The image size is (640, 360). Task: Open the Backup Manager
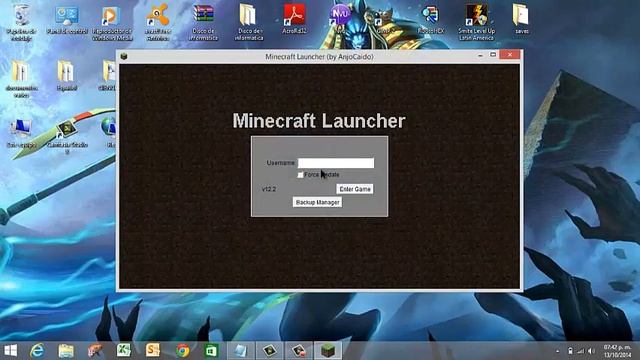coord(317,202)
